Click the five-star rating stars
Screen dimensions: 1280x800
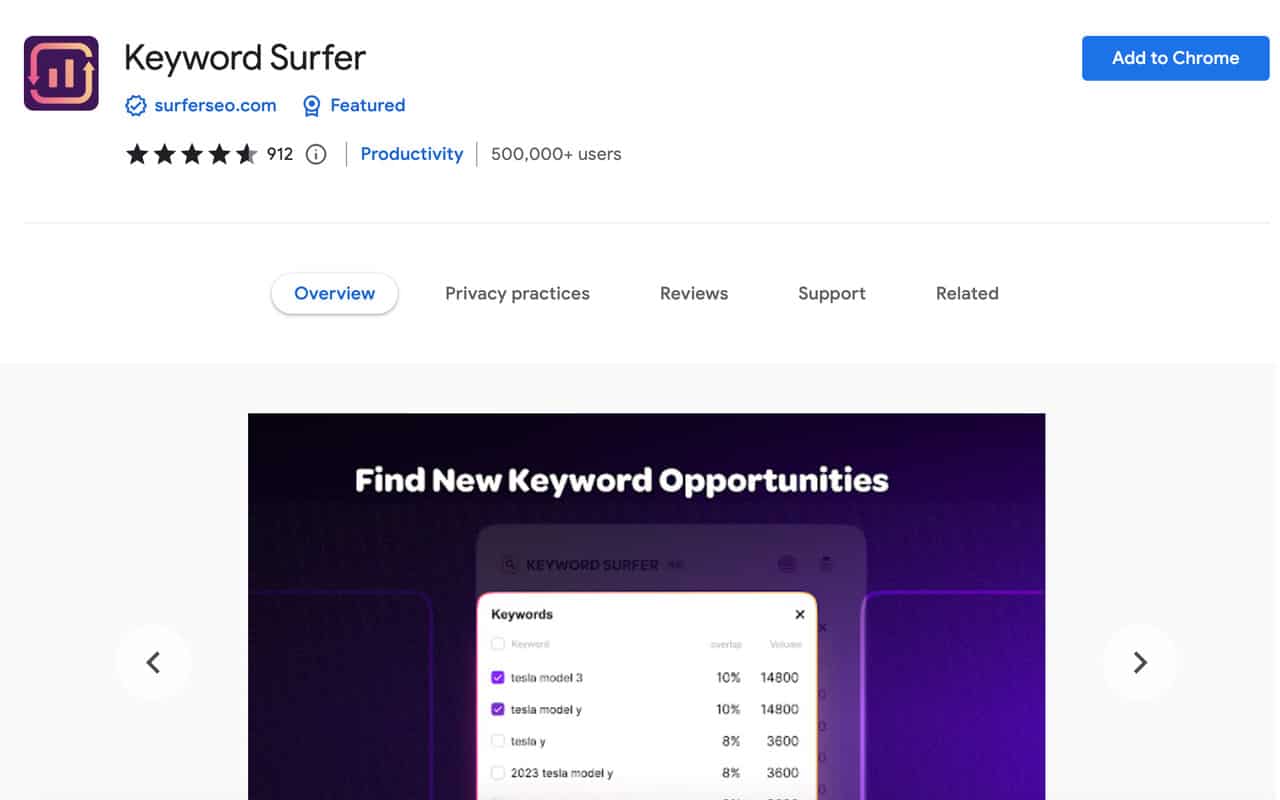(191, 154)
